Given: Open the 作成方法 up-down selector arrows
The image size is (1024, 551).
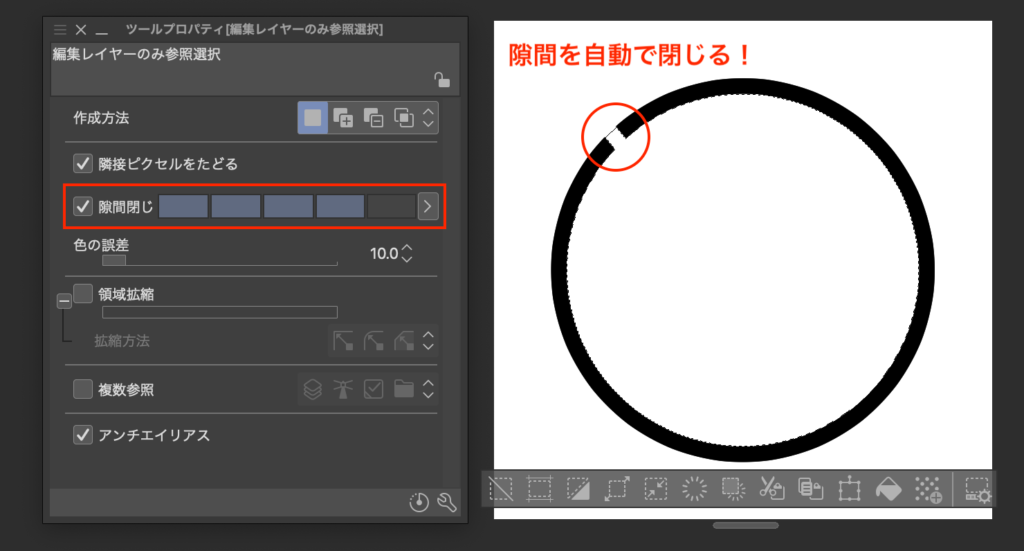Looking at the screenshot, I should click(428, 118).
